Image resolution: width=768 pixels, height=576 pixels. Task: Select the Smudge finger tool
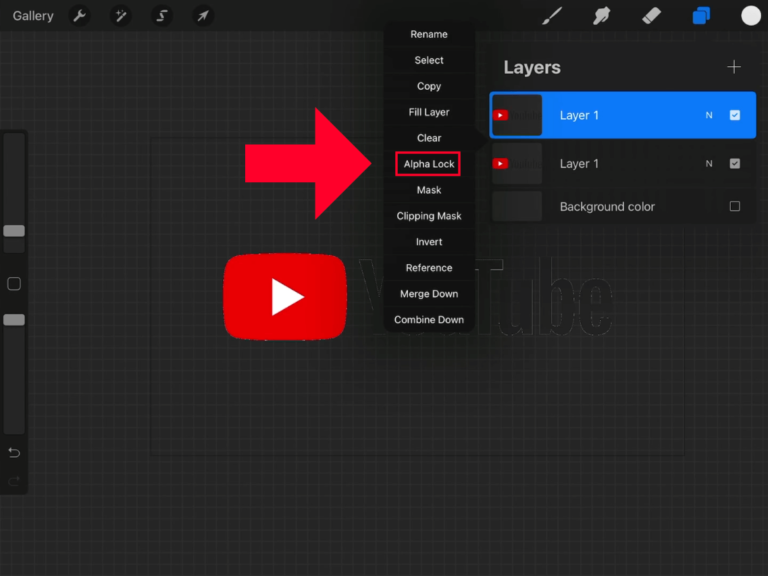click(601, 16)
